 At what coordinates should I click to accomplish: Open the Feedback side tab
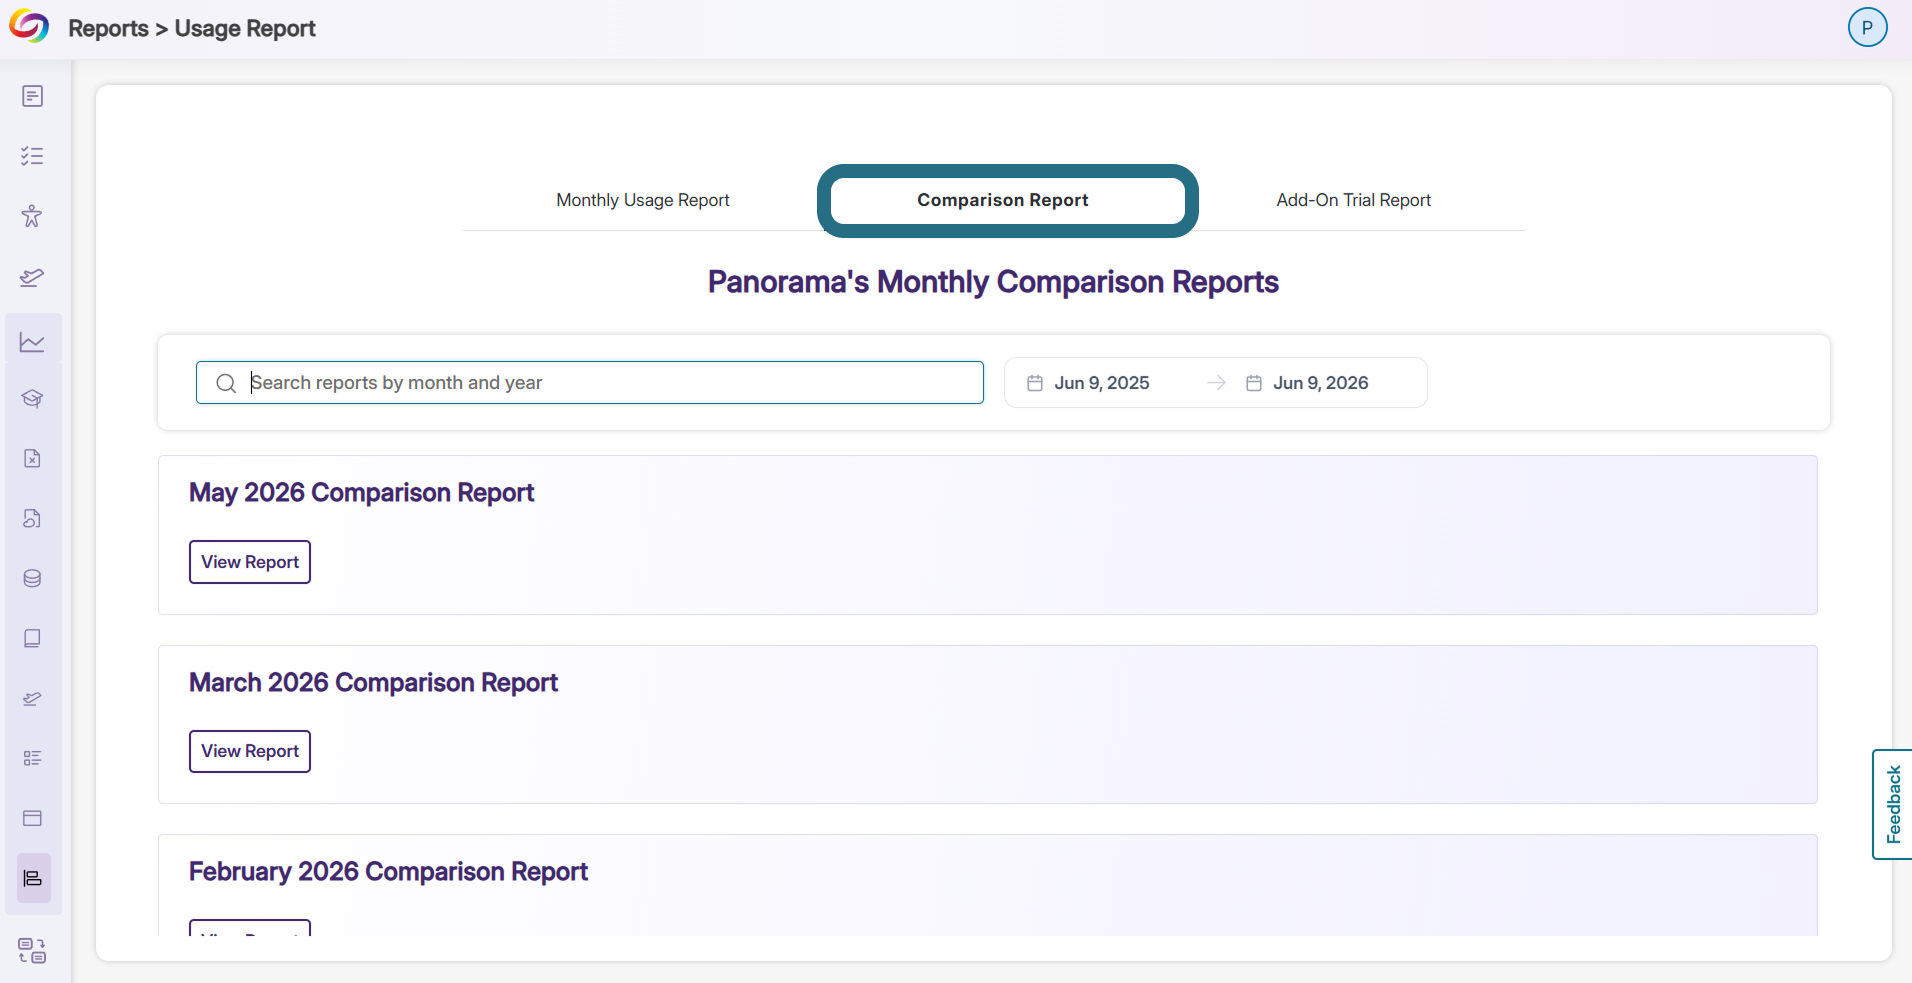point(1892,804)
